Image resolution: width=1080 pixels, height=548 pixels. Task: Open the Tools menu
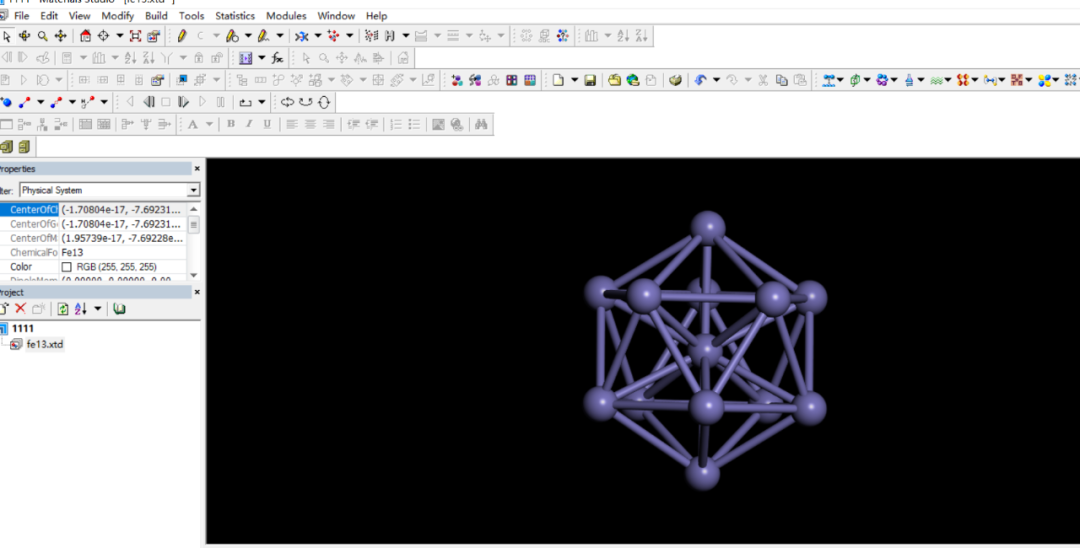(x=191, y=16)
